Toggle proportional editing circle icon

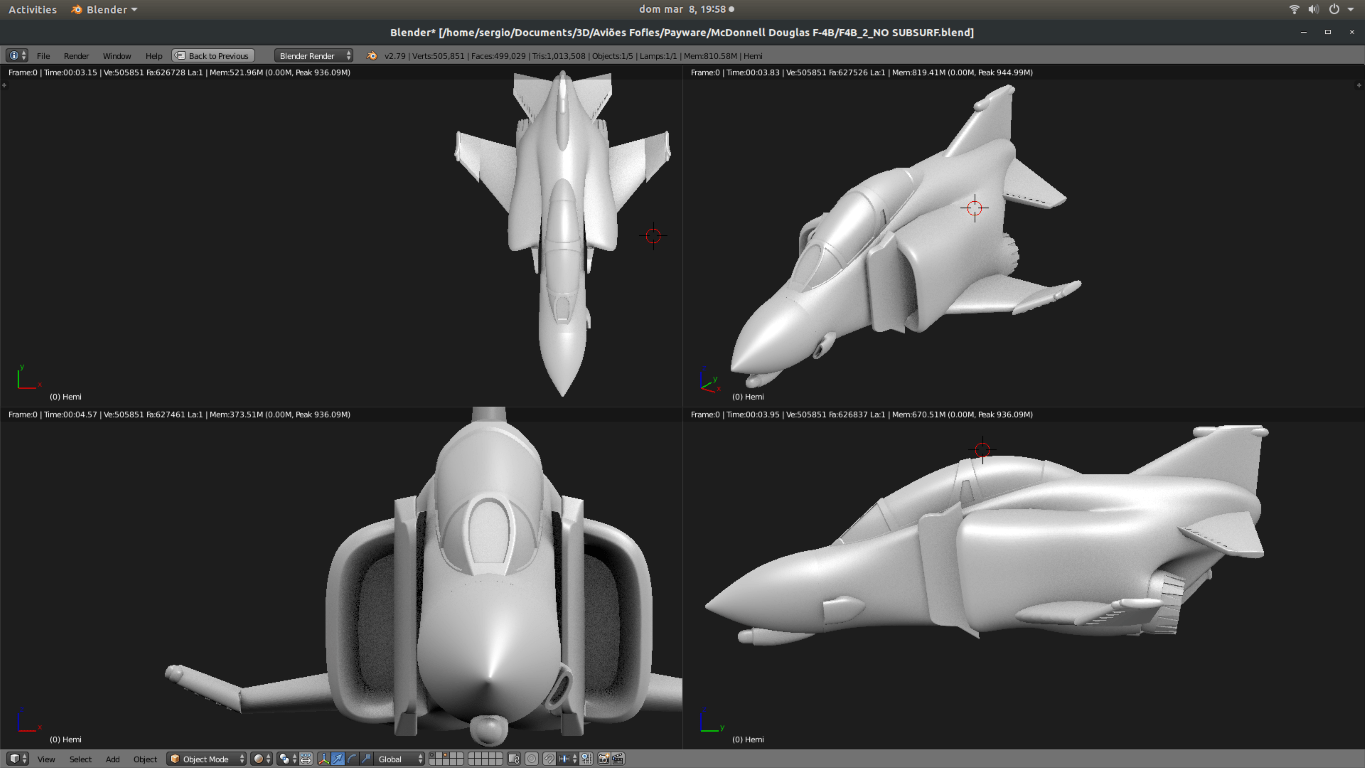coord(531,759)
